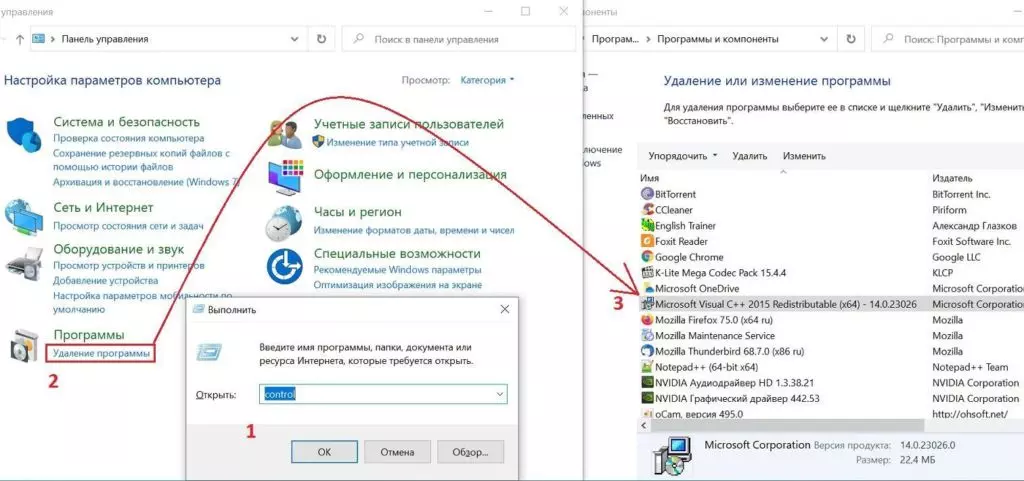Click the CCleaner program icon
1024x481 pixels.
[647, 209]
